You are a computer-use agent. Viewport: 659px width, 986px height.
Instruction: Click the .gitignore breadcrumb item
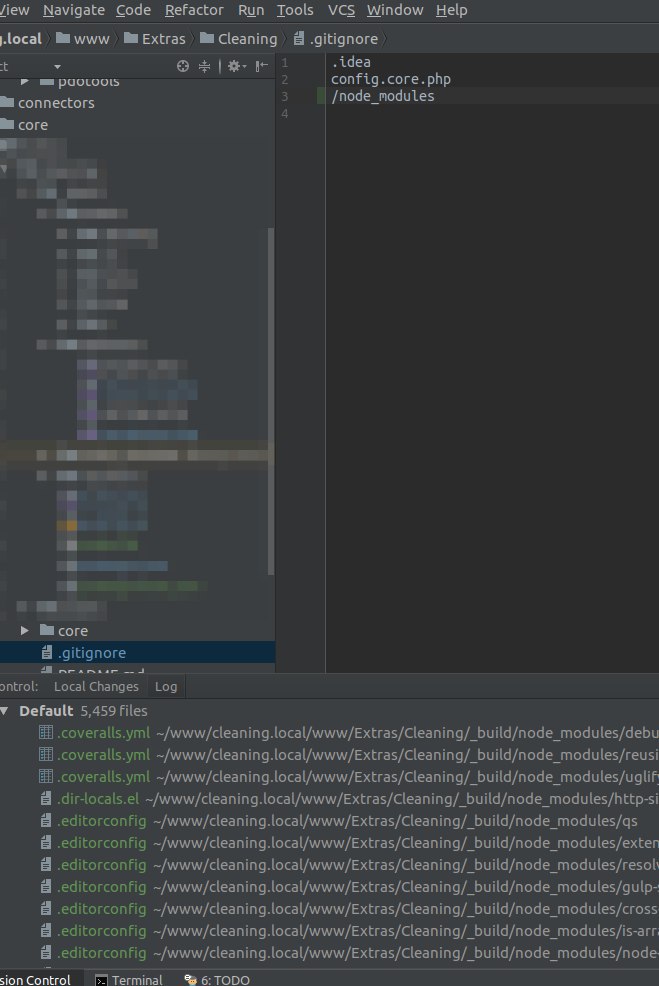click(x=336, y=39)
